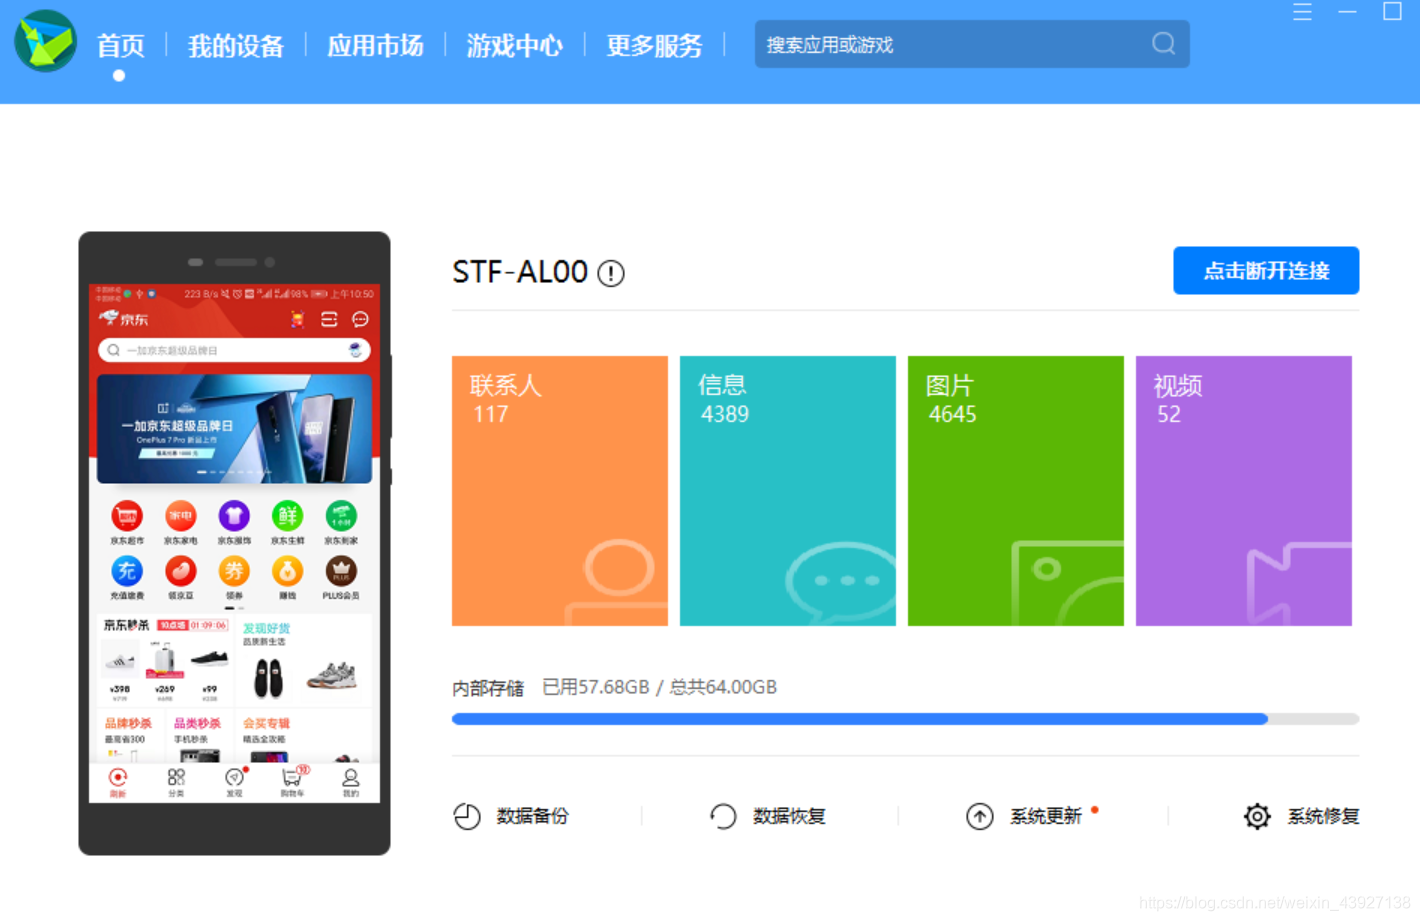Click the 点击断开连接 button
Image resolution: width=1420 pixels, height=921 pixels.
pyautogui.click(x=1266, y=270)
